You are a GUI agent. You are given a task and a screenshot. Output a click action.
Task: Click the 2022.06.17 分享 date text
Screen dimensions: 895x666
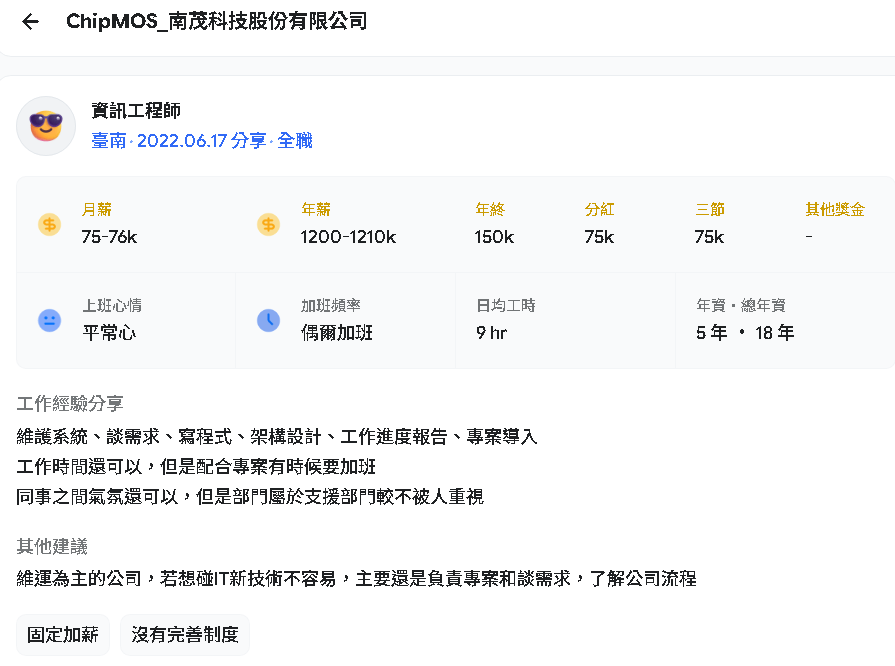pyautogui.click(x=201, y=140)
